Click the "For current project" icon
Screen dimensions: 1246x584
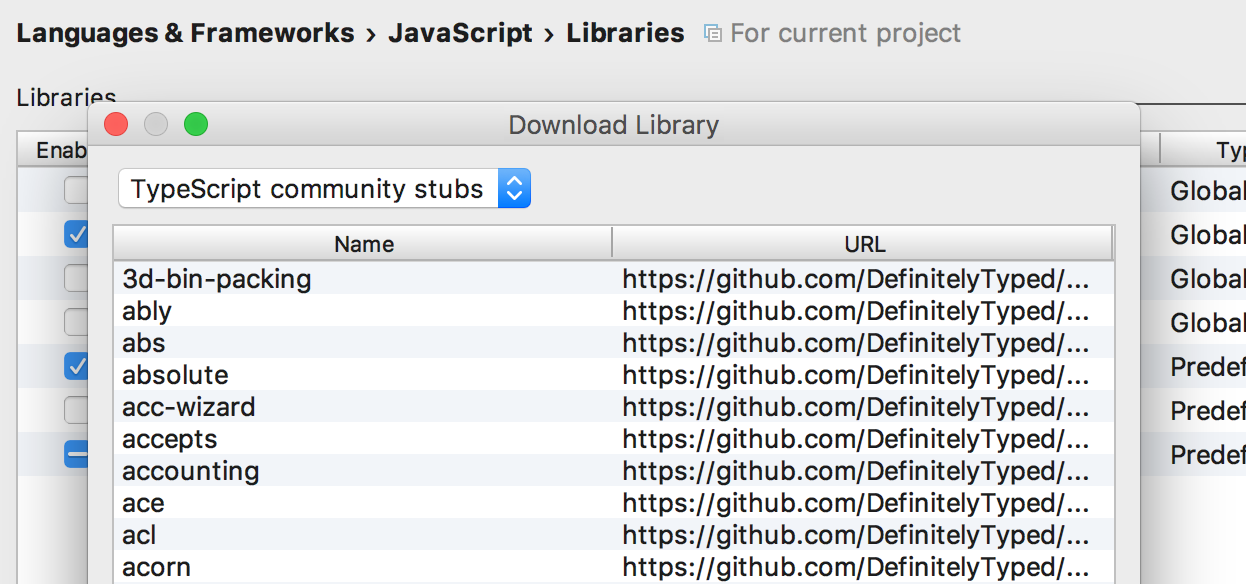point(712,34)
